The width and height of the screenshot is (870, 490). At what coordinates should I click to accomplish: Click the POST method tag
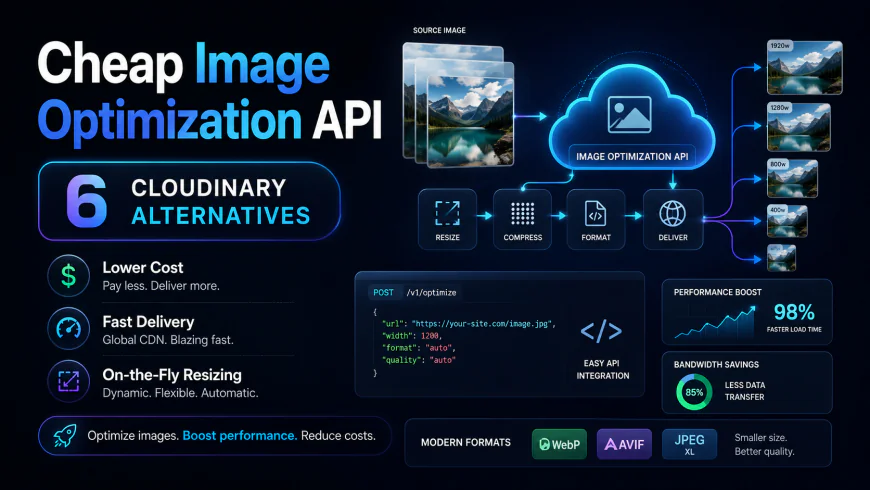pos(383,292)
